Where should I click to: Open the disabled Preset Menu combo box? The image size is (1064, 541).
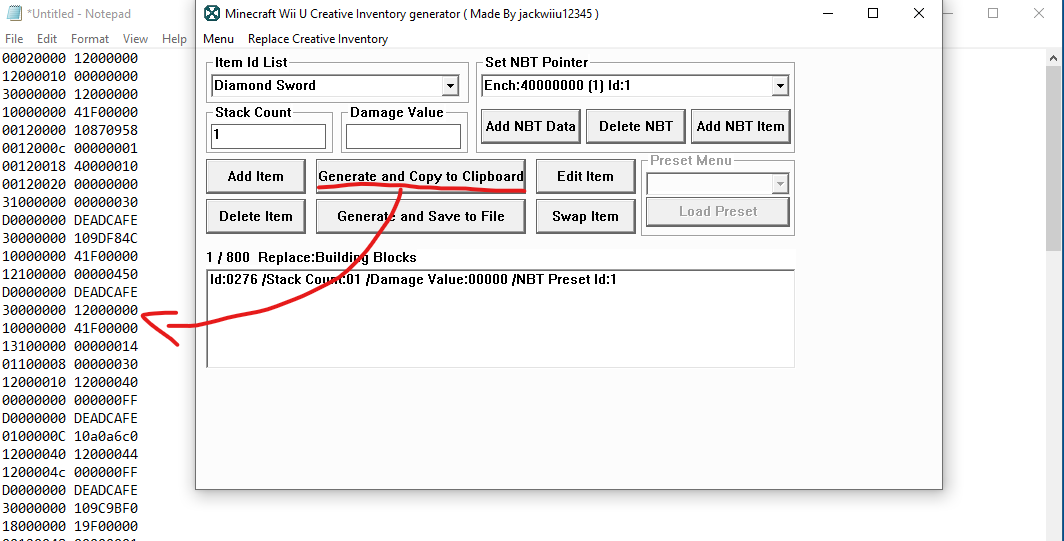click(717, 184)
